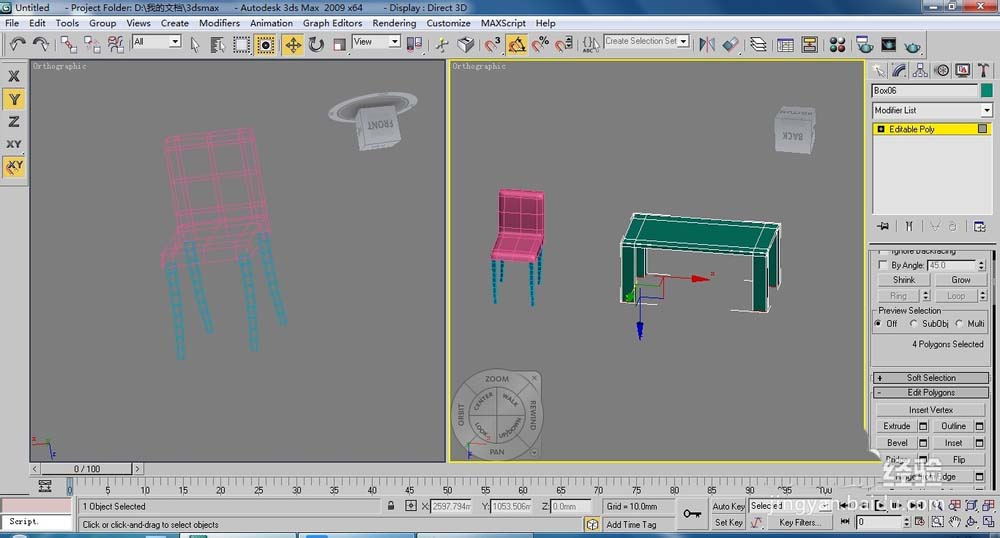1000x538 pixels.
Task: Enable the By Angle checkbox
Action: point(883,265)
